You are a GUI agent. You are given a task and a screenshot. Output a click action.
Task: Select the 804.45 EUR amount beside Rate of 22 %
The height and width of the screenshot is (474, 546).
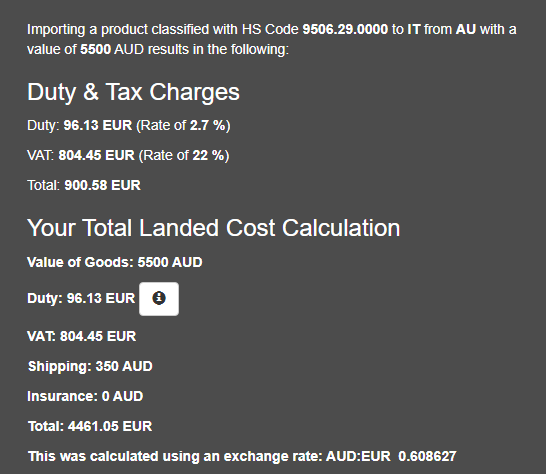[96, 155]
